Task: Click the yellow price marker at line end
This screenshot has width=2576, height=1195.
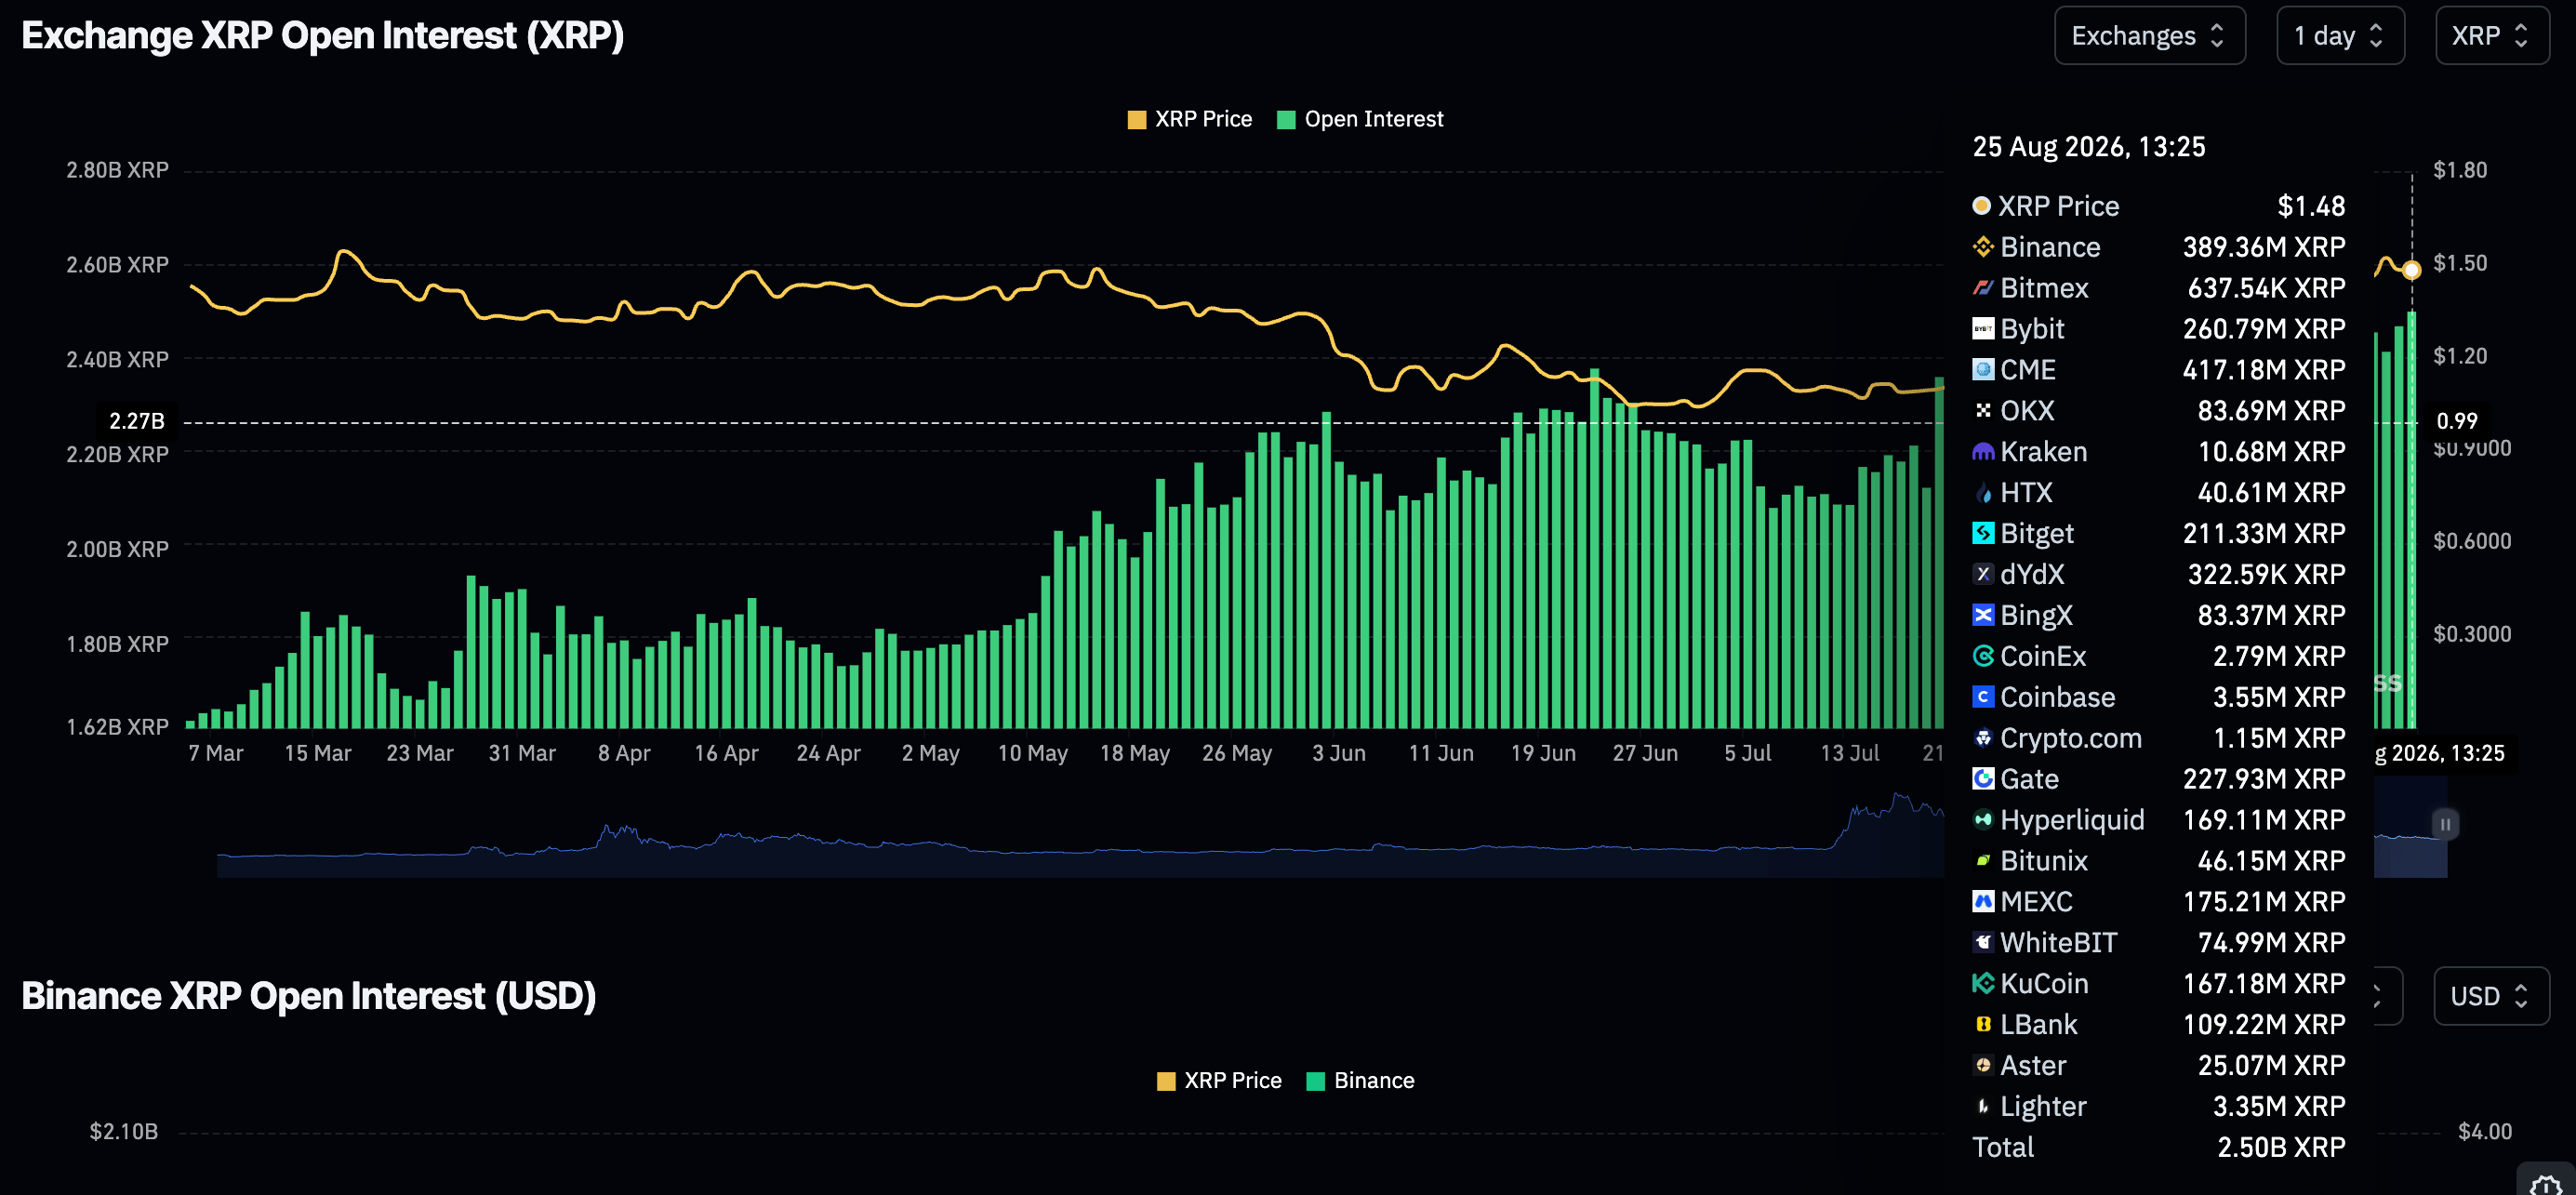Action: (2411, 270)
